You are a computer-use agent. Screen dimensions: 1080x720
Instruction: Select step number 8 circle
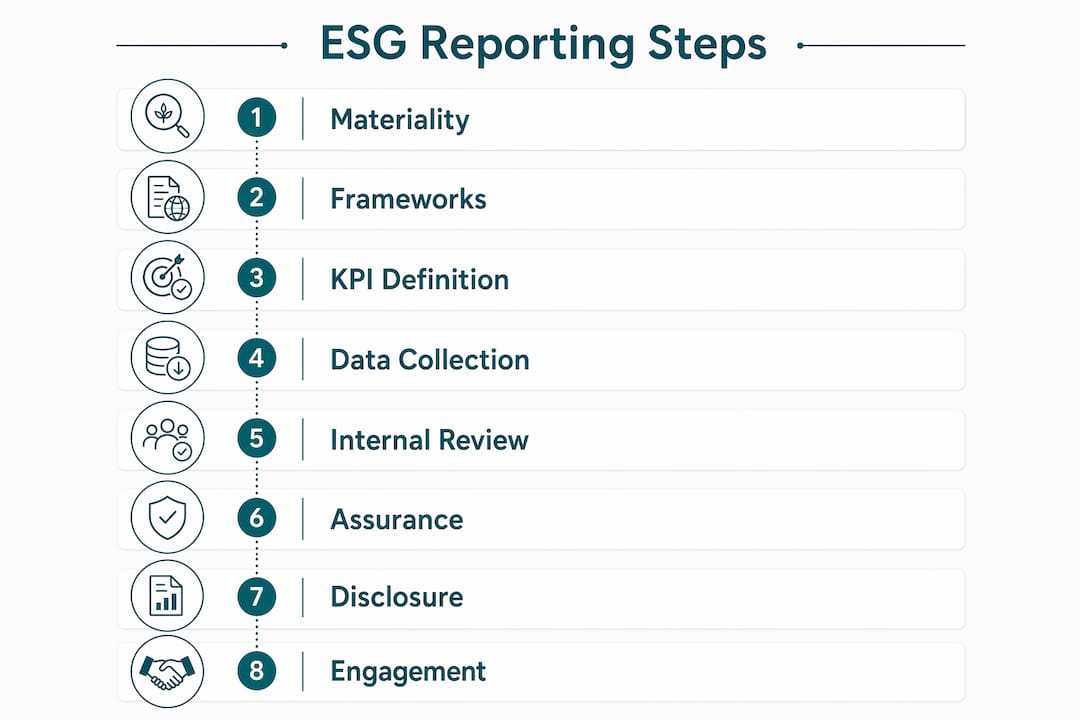tap(257, 671)
